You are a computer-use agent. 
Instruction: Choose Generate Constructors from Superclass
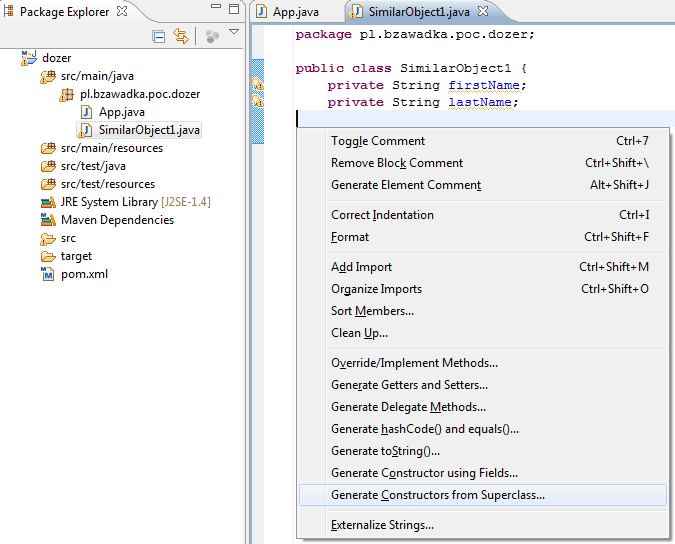point(437,495)
